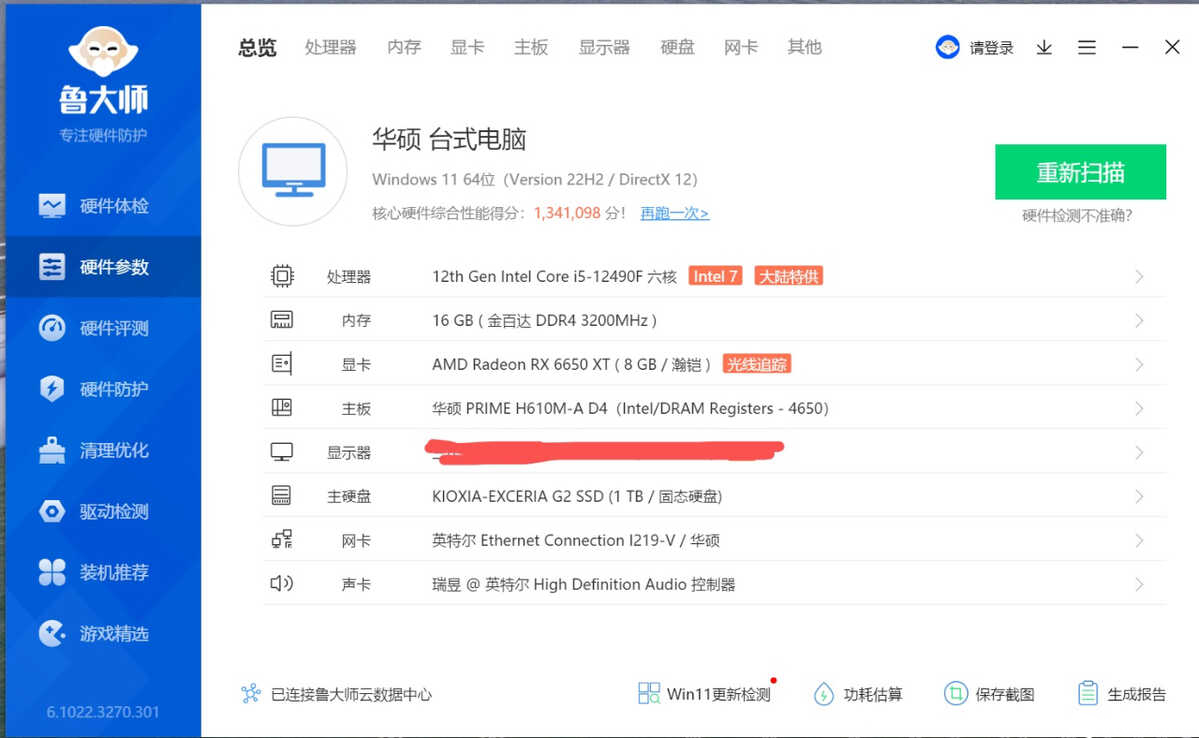Click the green 重新扫描 button
The height and width of the screenshot is (738, 1199).
tap(1080, 172)
